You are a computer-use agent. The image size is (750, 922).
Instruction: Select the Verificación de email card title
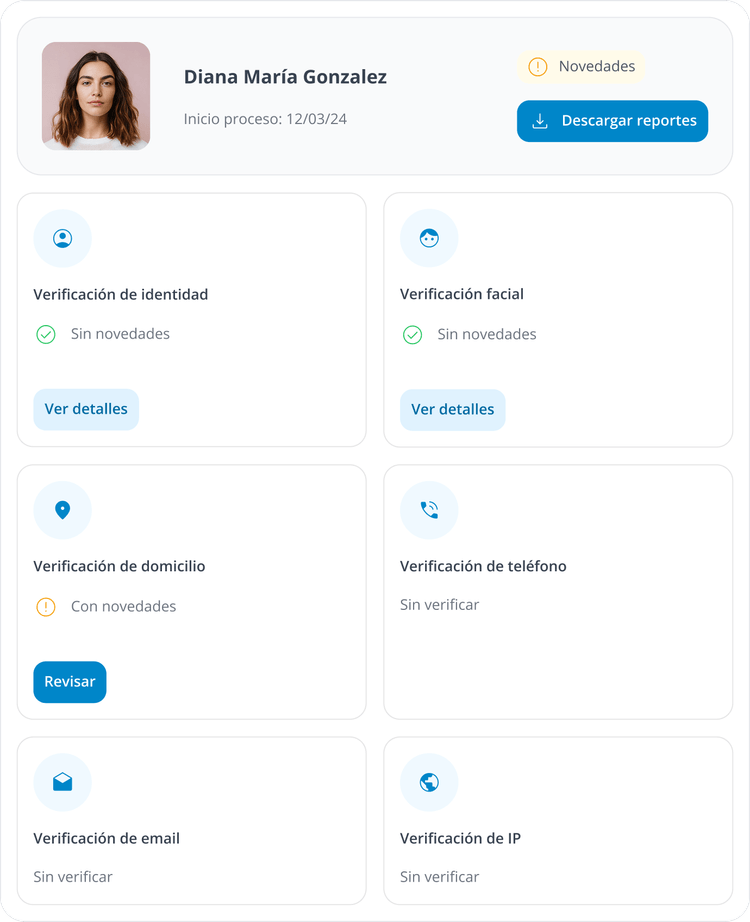click(x=106, y=839)
